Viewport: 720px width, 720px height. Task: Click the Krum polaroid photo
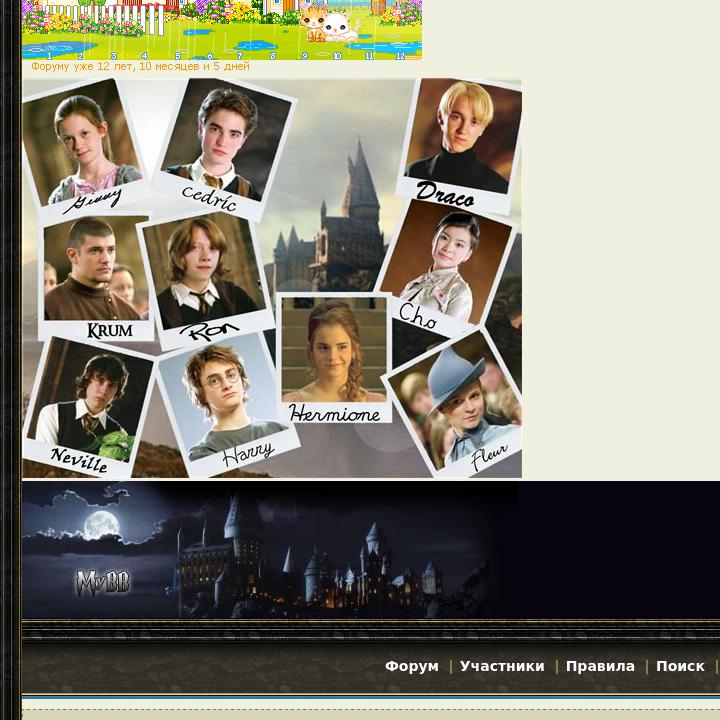96,278
